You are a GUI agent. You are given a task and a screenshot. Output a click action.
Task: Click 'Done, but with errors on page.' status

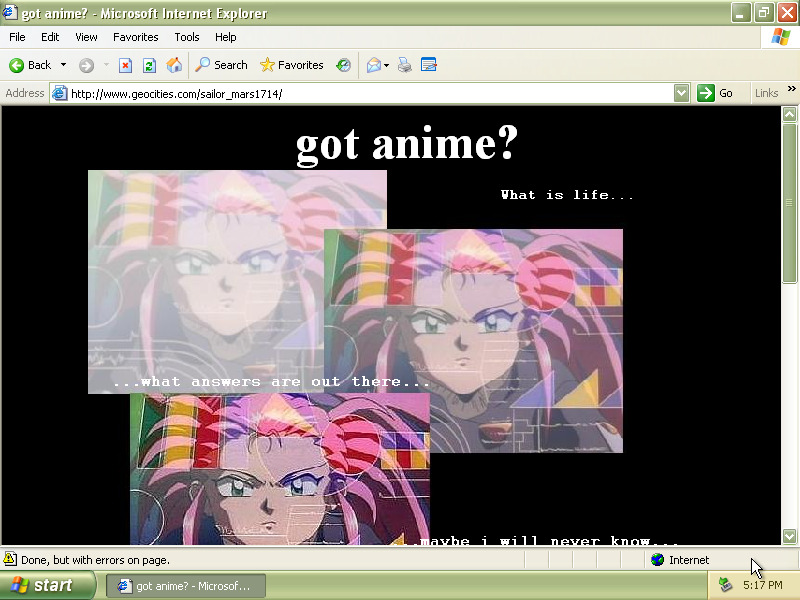tap(95, 560)
